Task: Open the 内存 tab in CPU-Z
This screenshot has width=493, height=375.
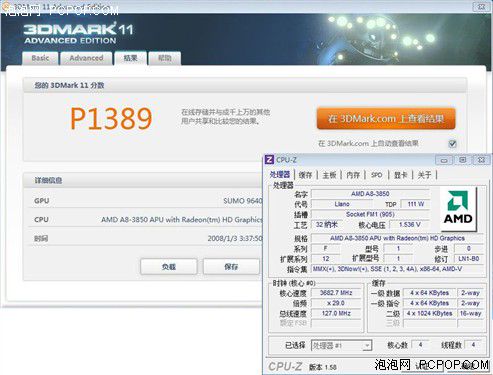Action: coord(353,175)
